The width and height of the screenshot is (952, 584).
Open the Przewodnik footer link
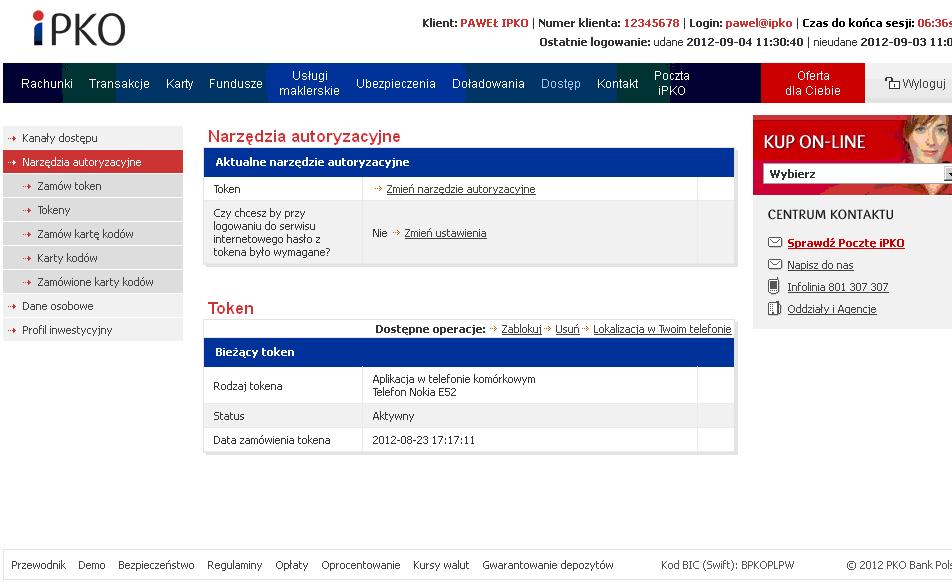coord(38,565)
